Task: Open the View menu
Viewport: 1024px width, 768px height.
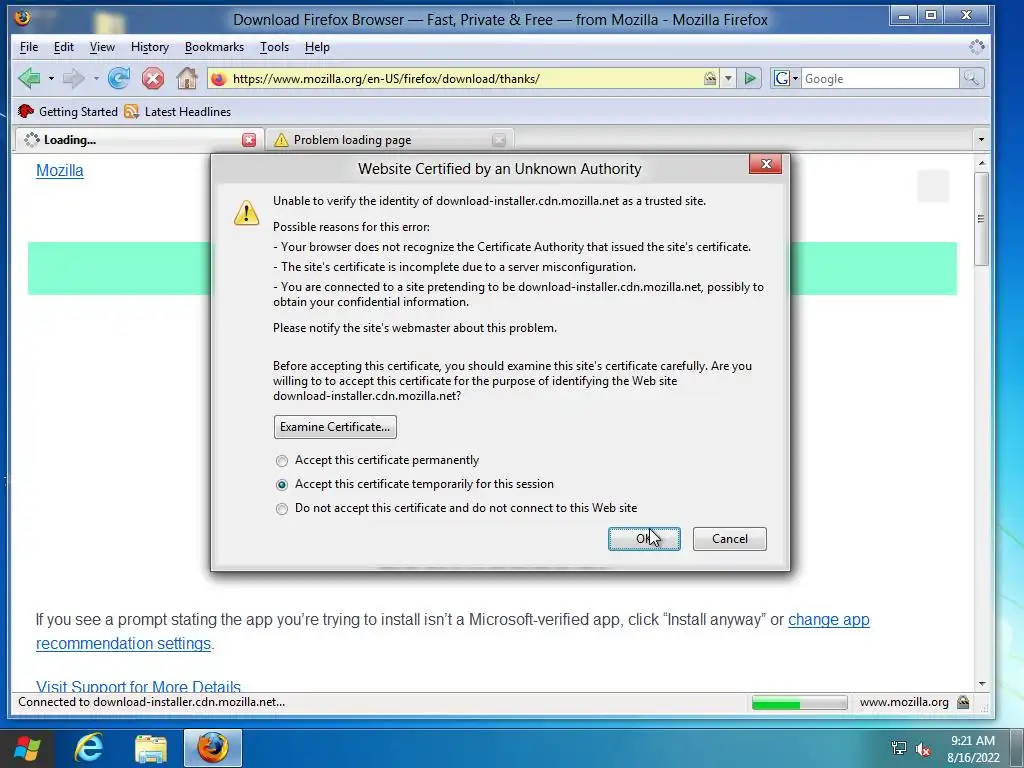Action: (102, 47)
